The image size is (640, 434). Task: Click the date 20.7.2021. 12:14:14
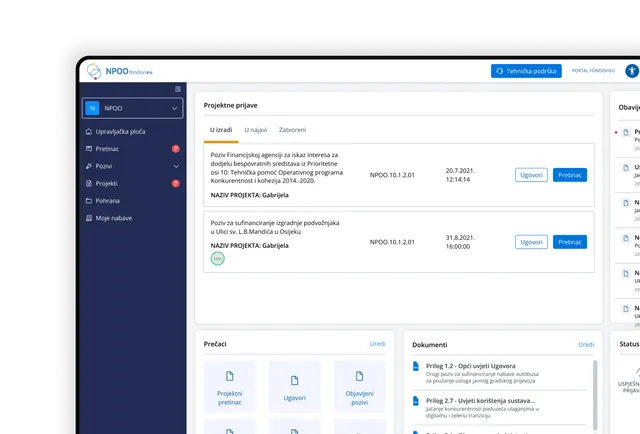(460, 175)
